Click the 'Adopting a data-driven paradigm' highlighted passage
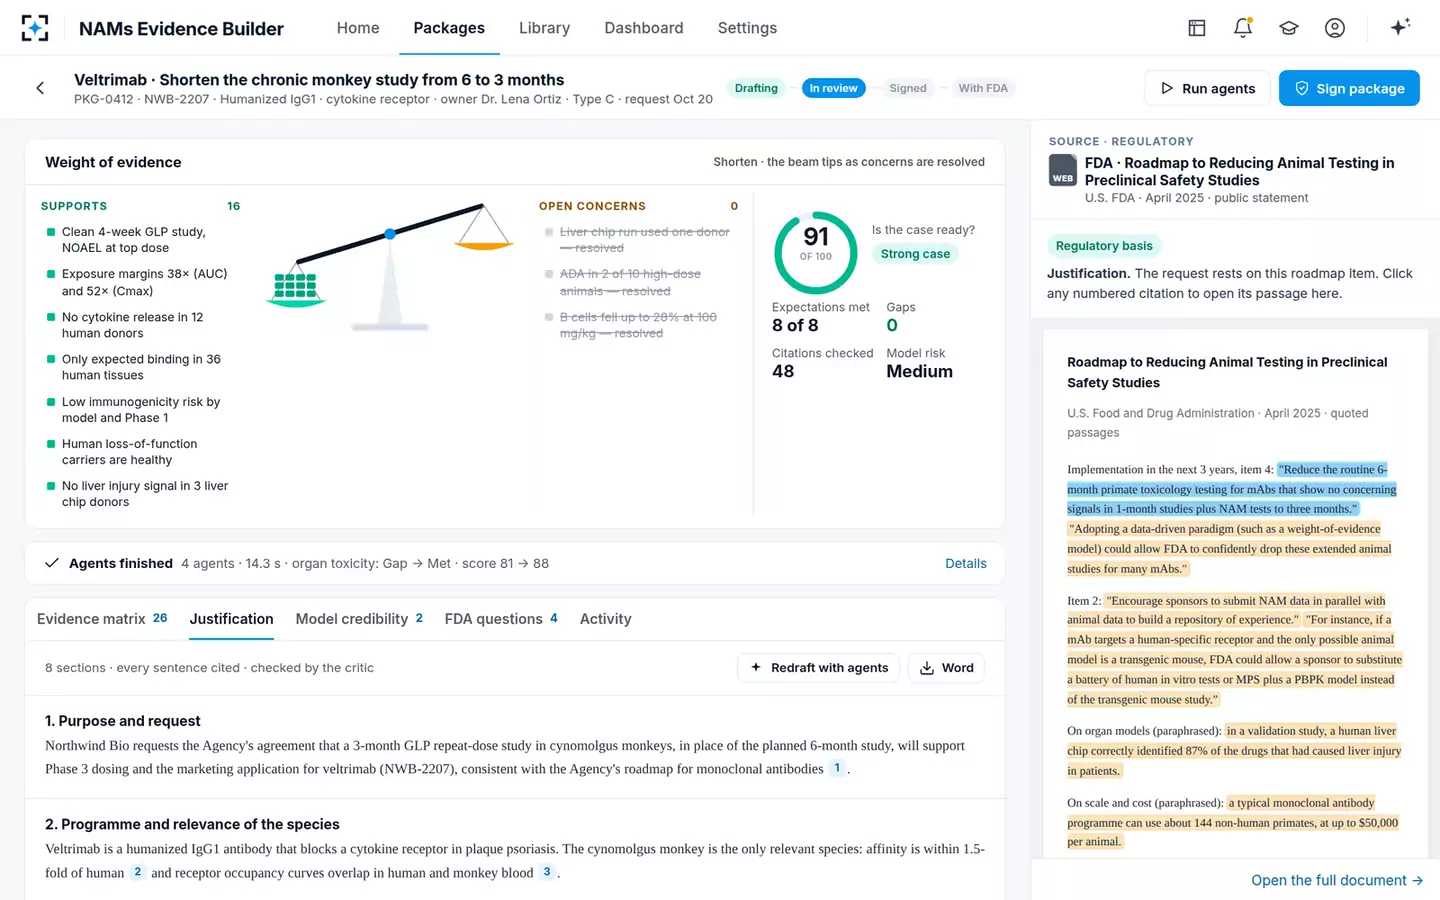The width and height of the screenshot is (1440, 900). [1229, 549]
